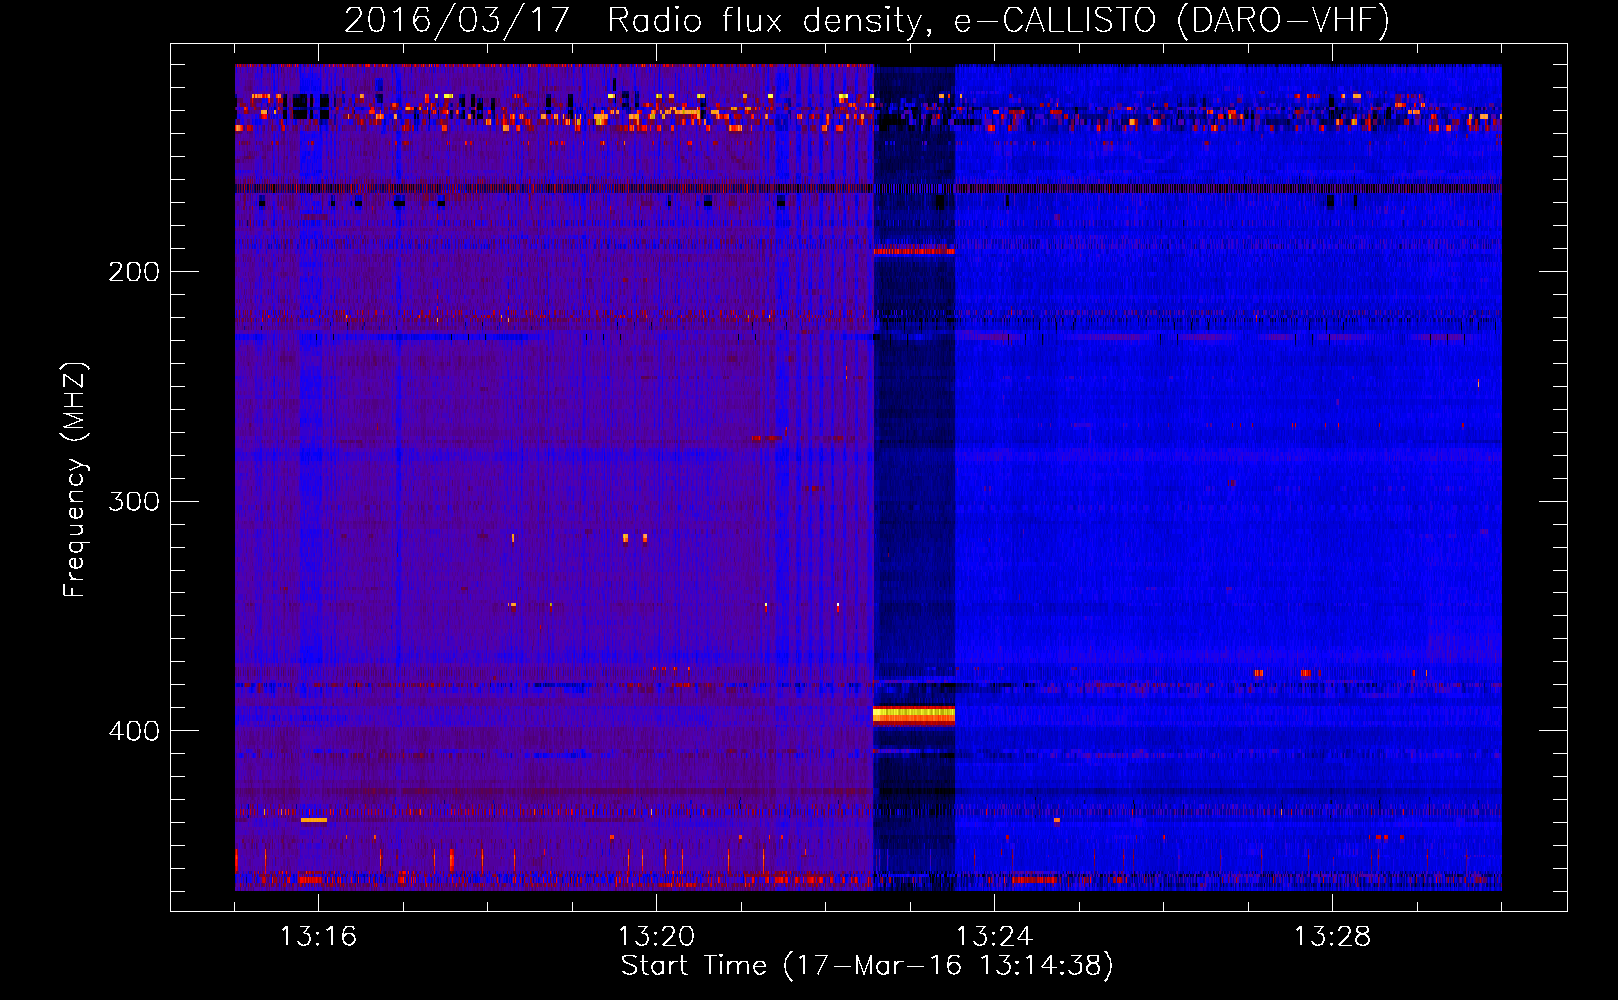
Task: Click the '13:24' time tick label
Action: point(994,937)
